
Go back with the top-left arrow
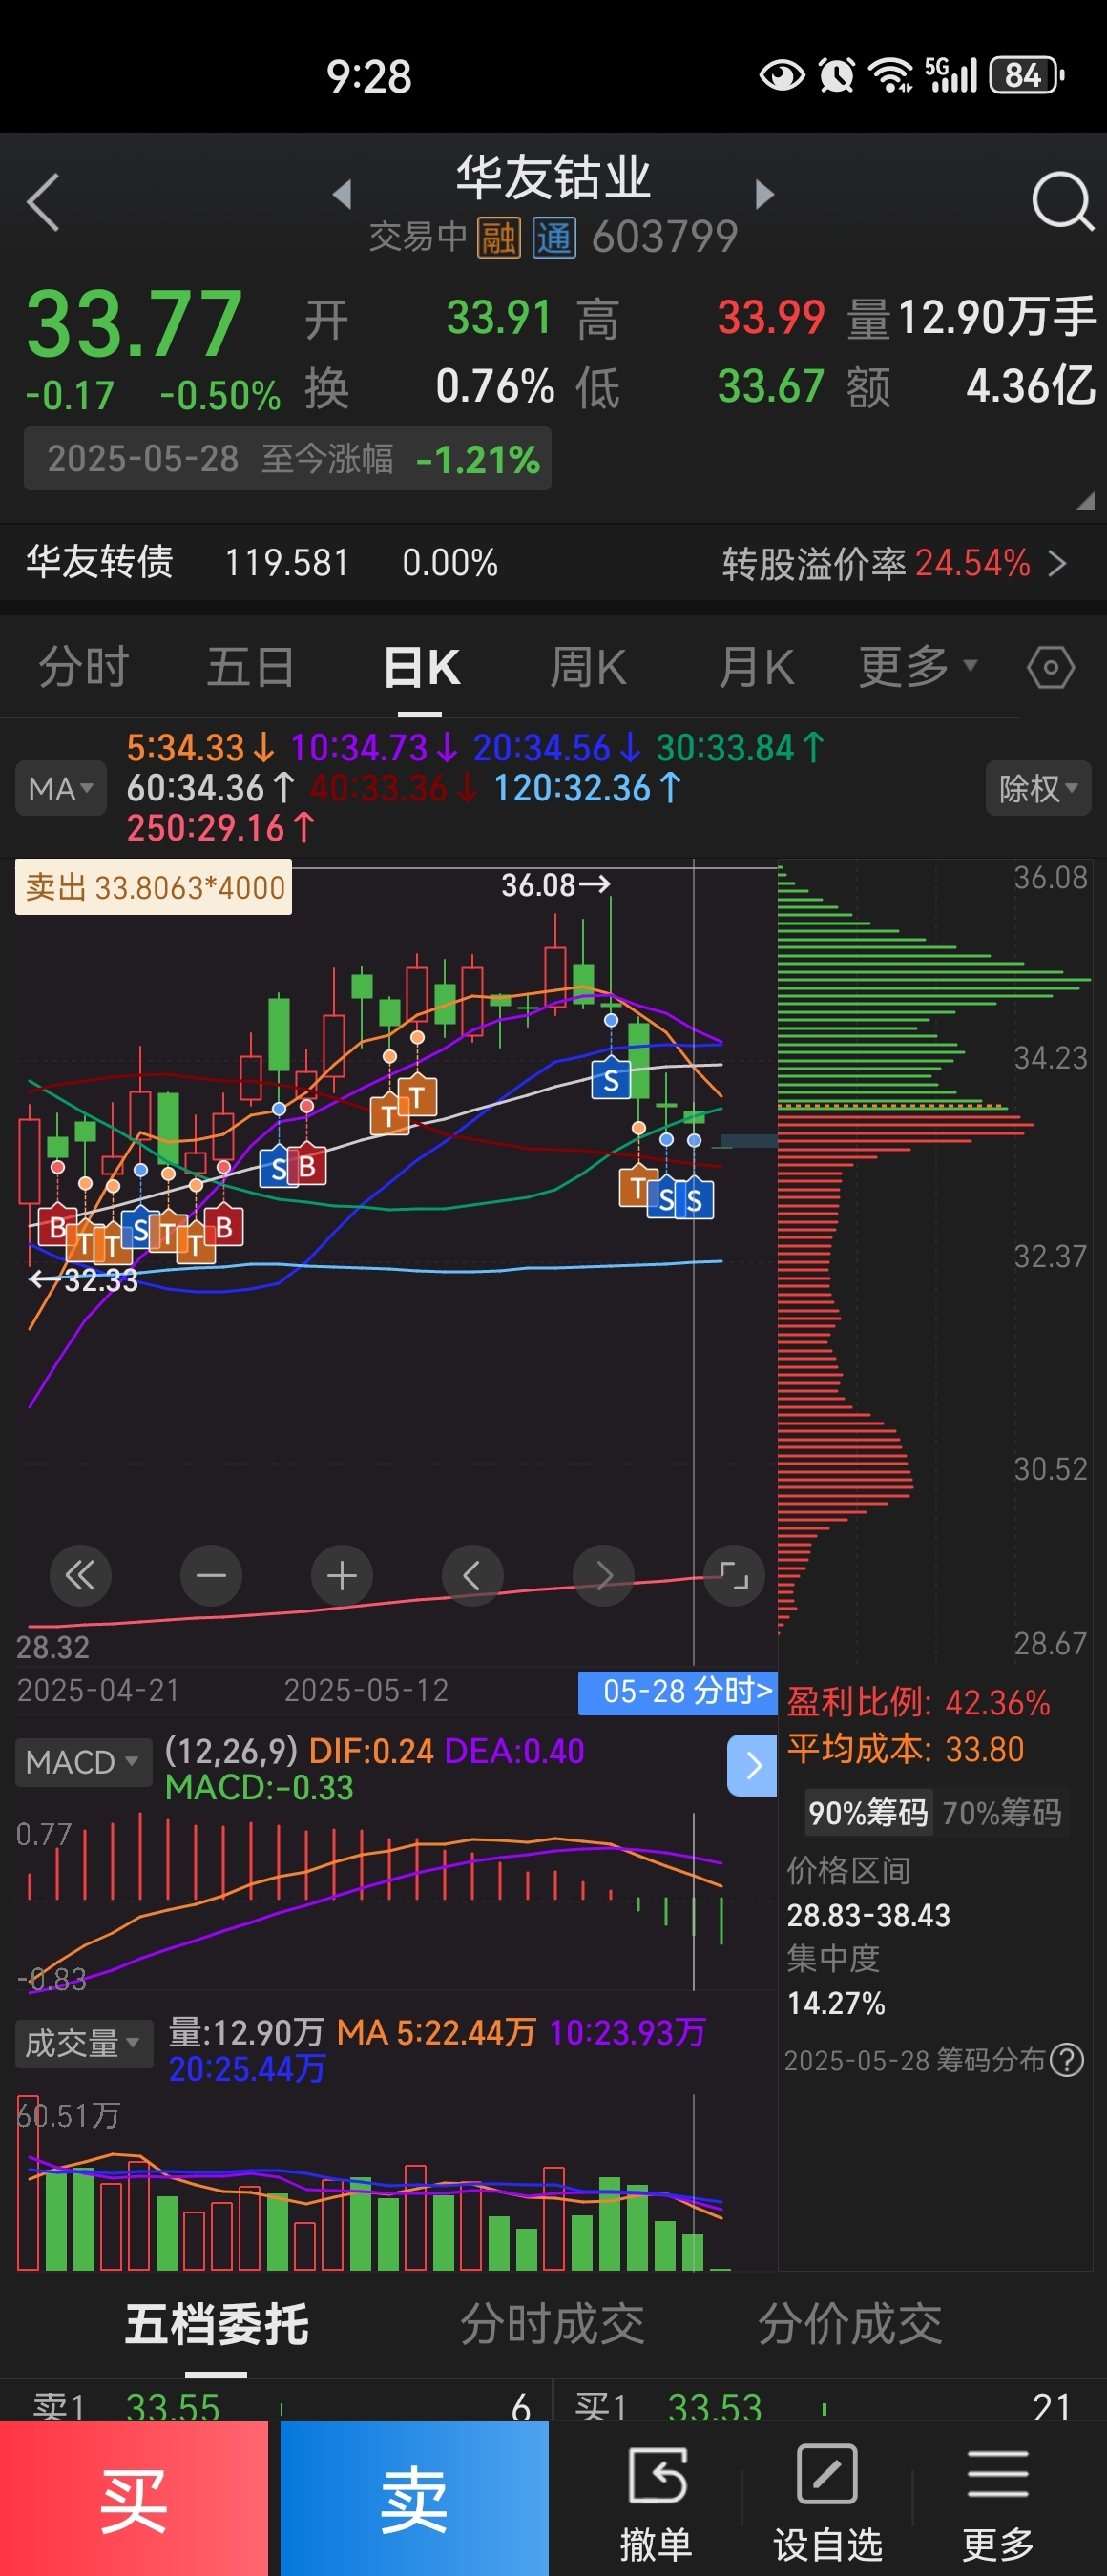[x=43, y=202]
